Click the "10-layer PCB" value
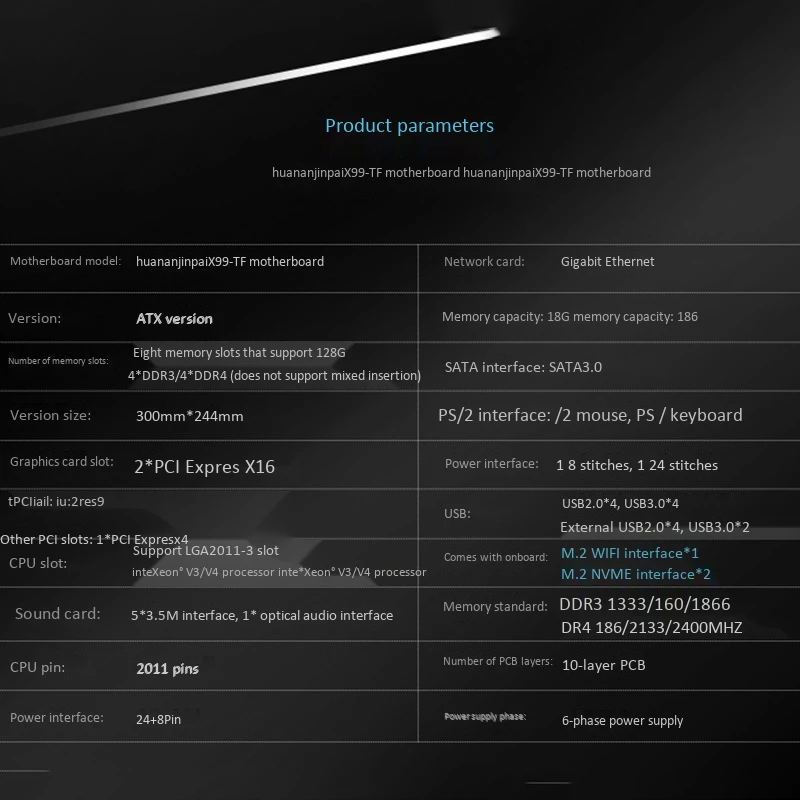Viewport: 800px width, 800px height. [x=603, y=665]
